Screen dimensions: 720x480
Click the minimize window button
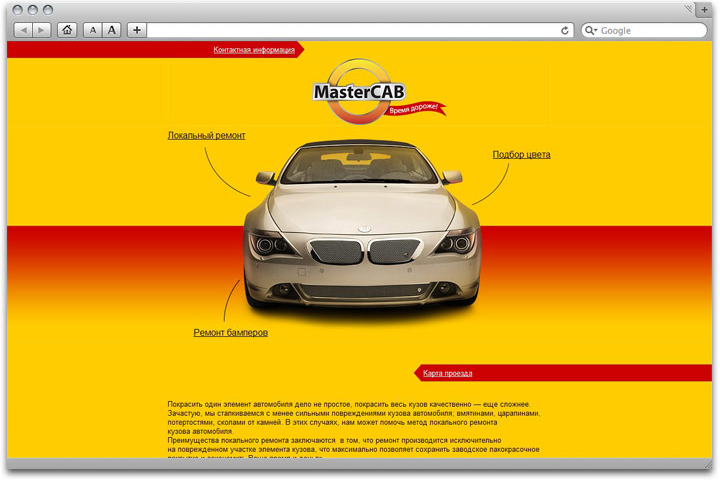[32, 9]
